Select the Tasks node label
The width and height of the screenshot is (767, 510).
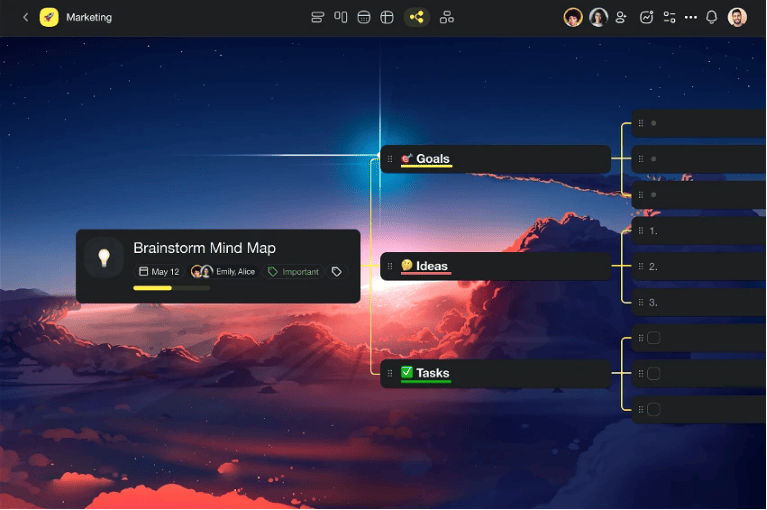click(433, 373)
